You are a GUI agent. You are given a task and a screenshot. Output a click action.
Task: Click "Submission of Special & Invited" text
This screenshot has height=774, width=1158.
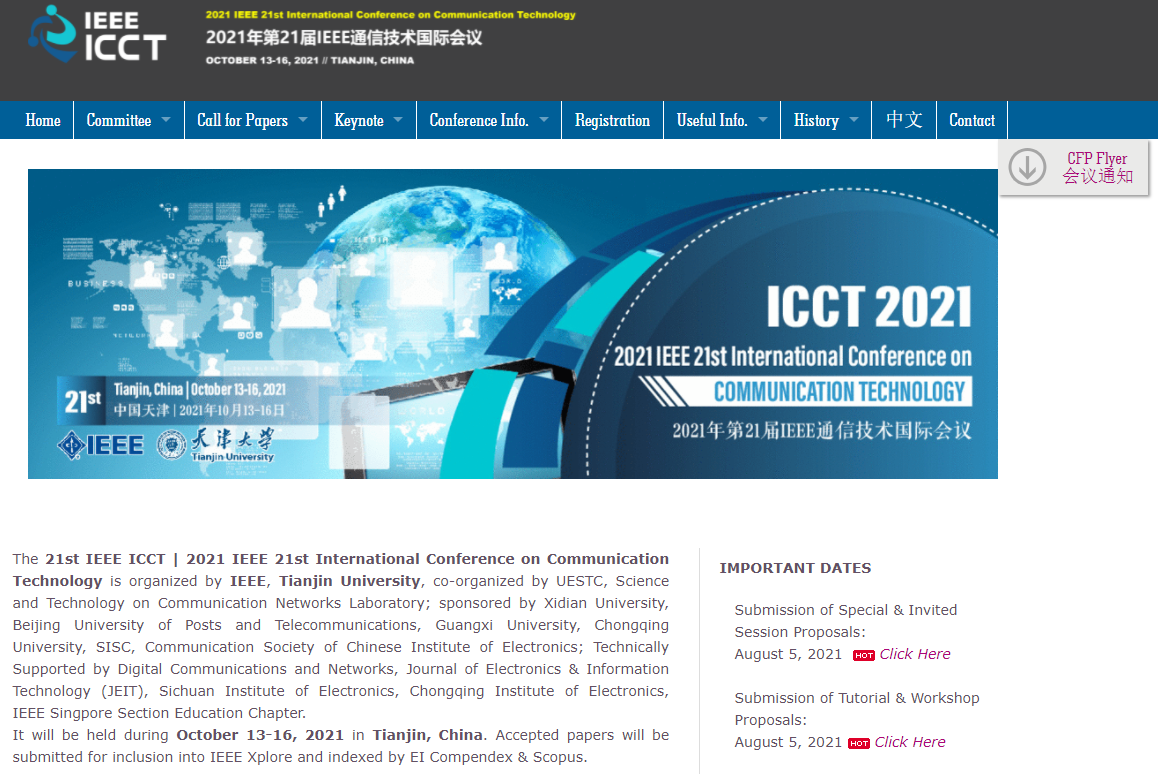[x=846, y=610]
